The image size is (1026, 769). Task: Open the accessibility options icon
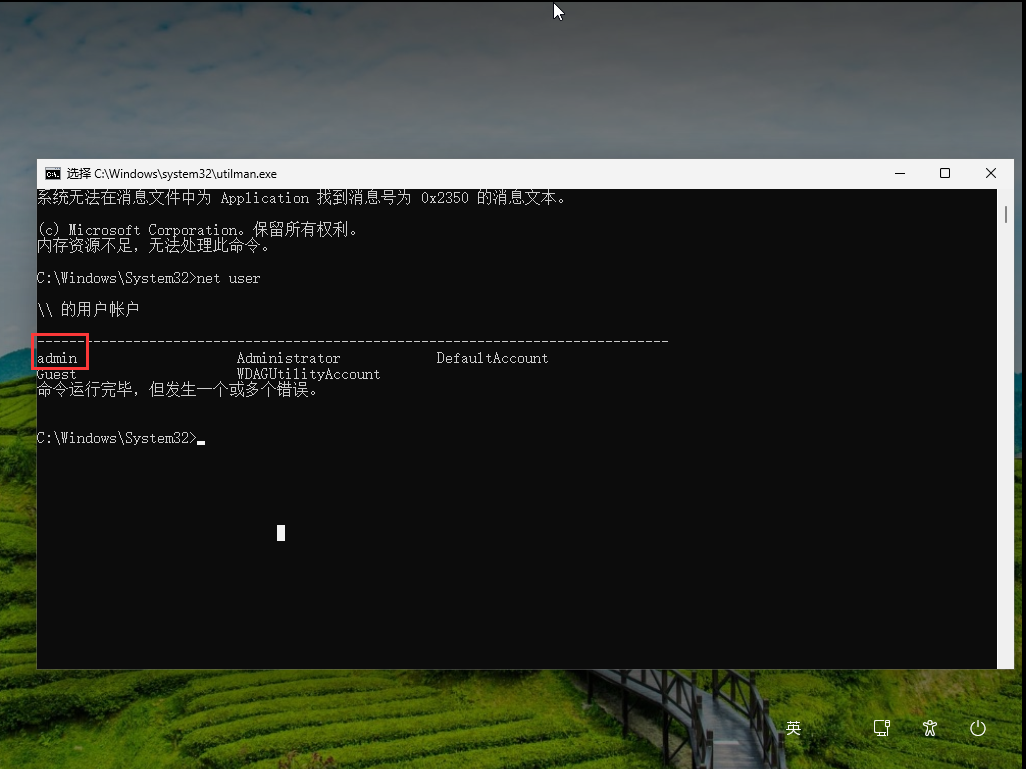pos(930,728)
